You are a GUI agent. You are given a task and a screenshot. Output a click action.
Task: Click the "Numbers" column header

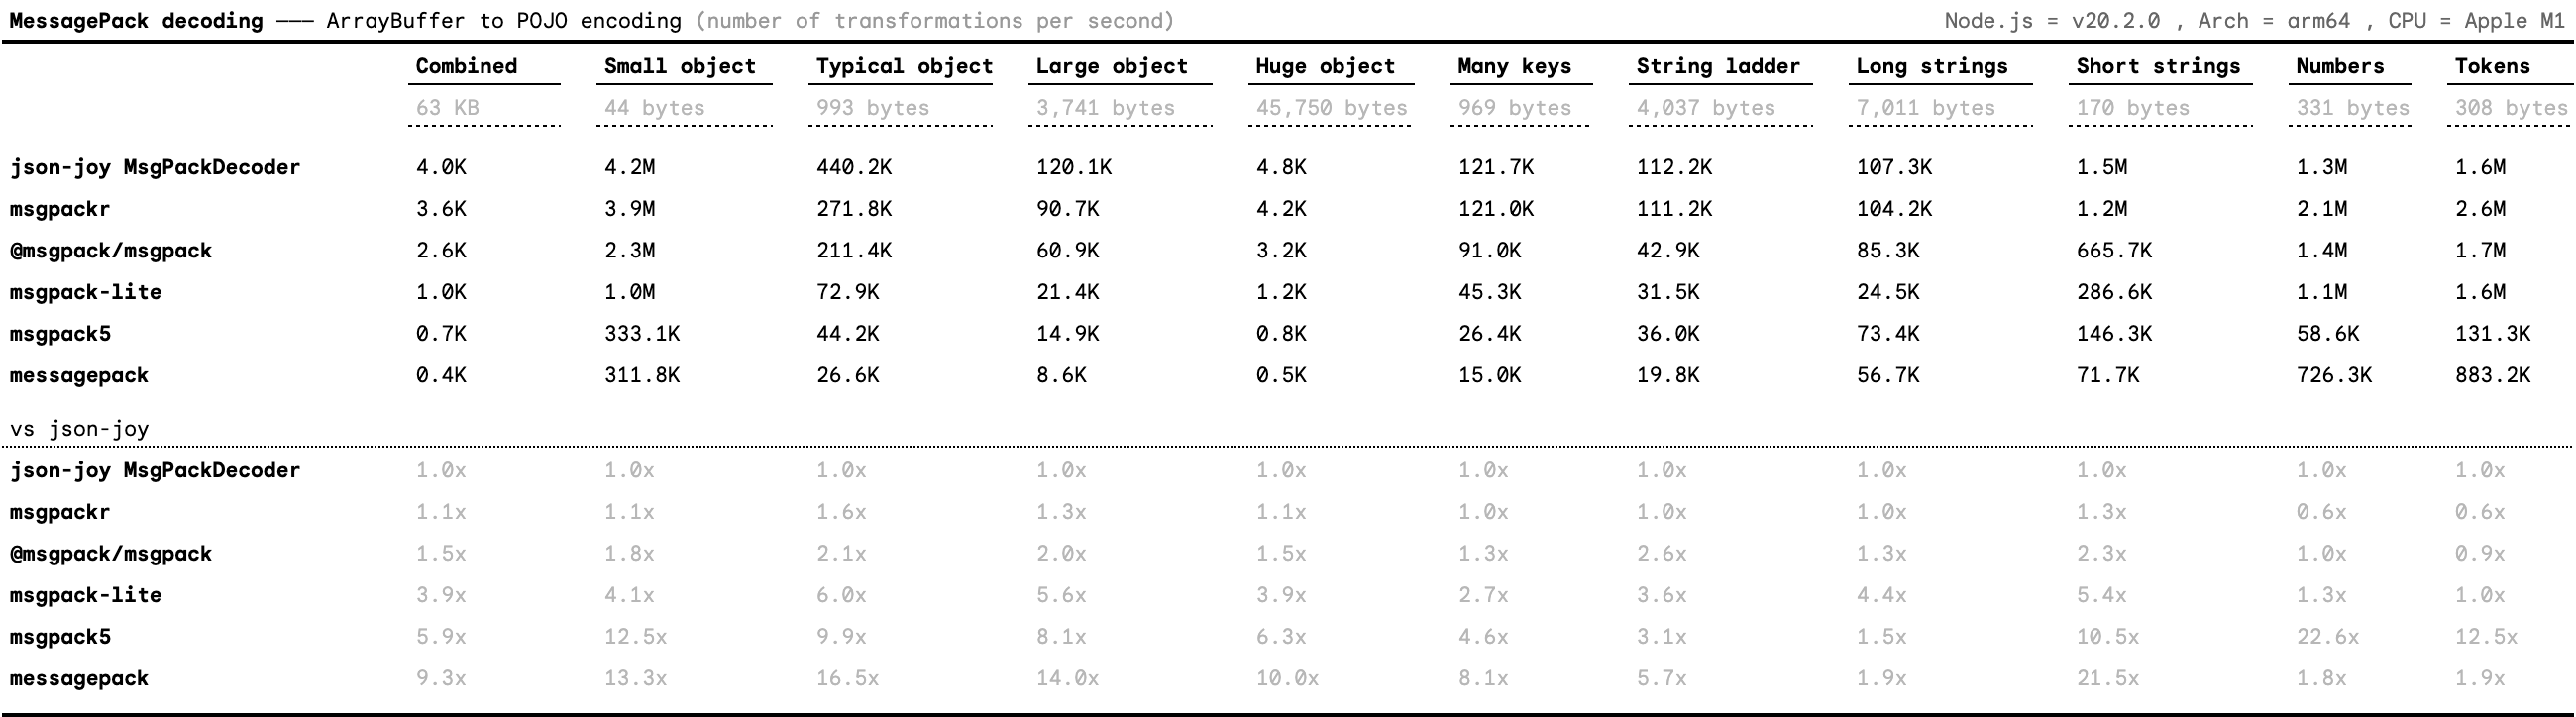2340,66
